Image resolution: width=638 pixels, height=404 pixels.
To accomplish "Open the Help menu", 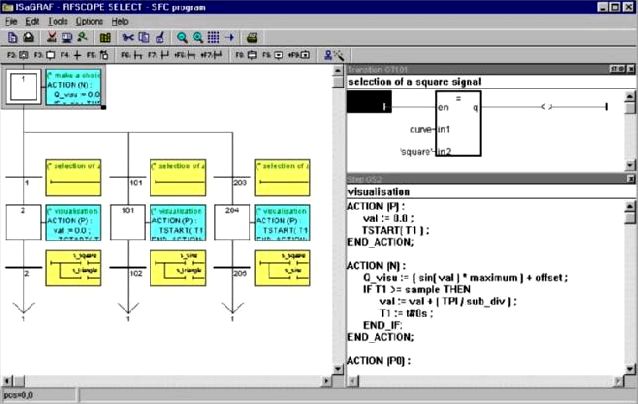I will [120, 20].
